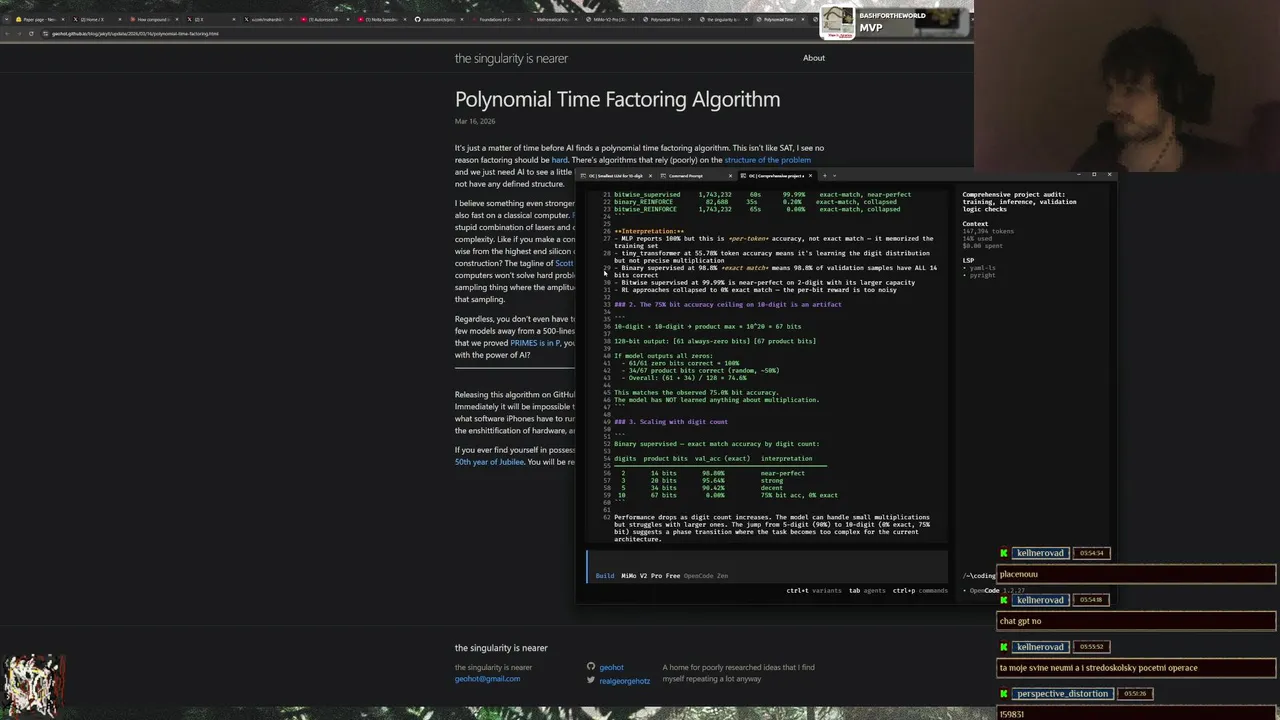Click 'ctrl+p commands' hint in OpenCode
Image resolution: width=1280 pixels, height=720 pixels.
(x=920, y=591)
